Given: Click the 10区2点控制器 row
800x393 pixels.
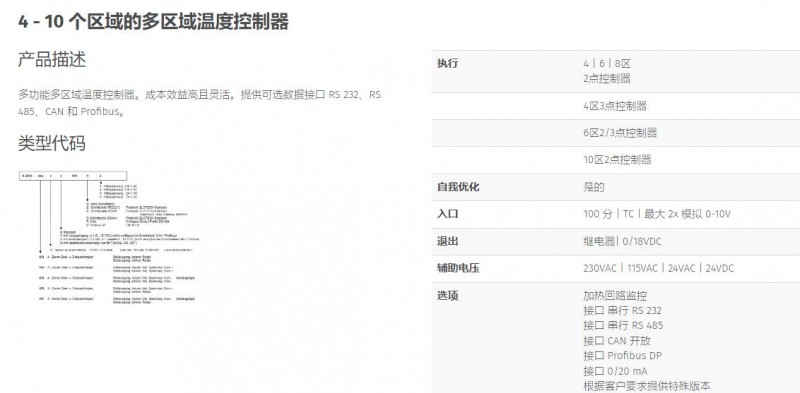Looking at the screenshot, I should point(616,160).
